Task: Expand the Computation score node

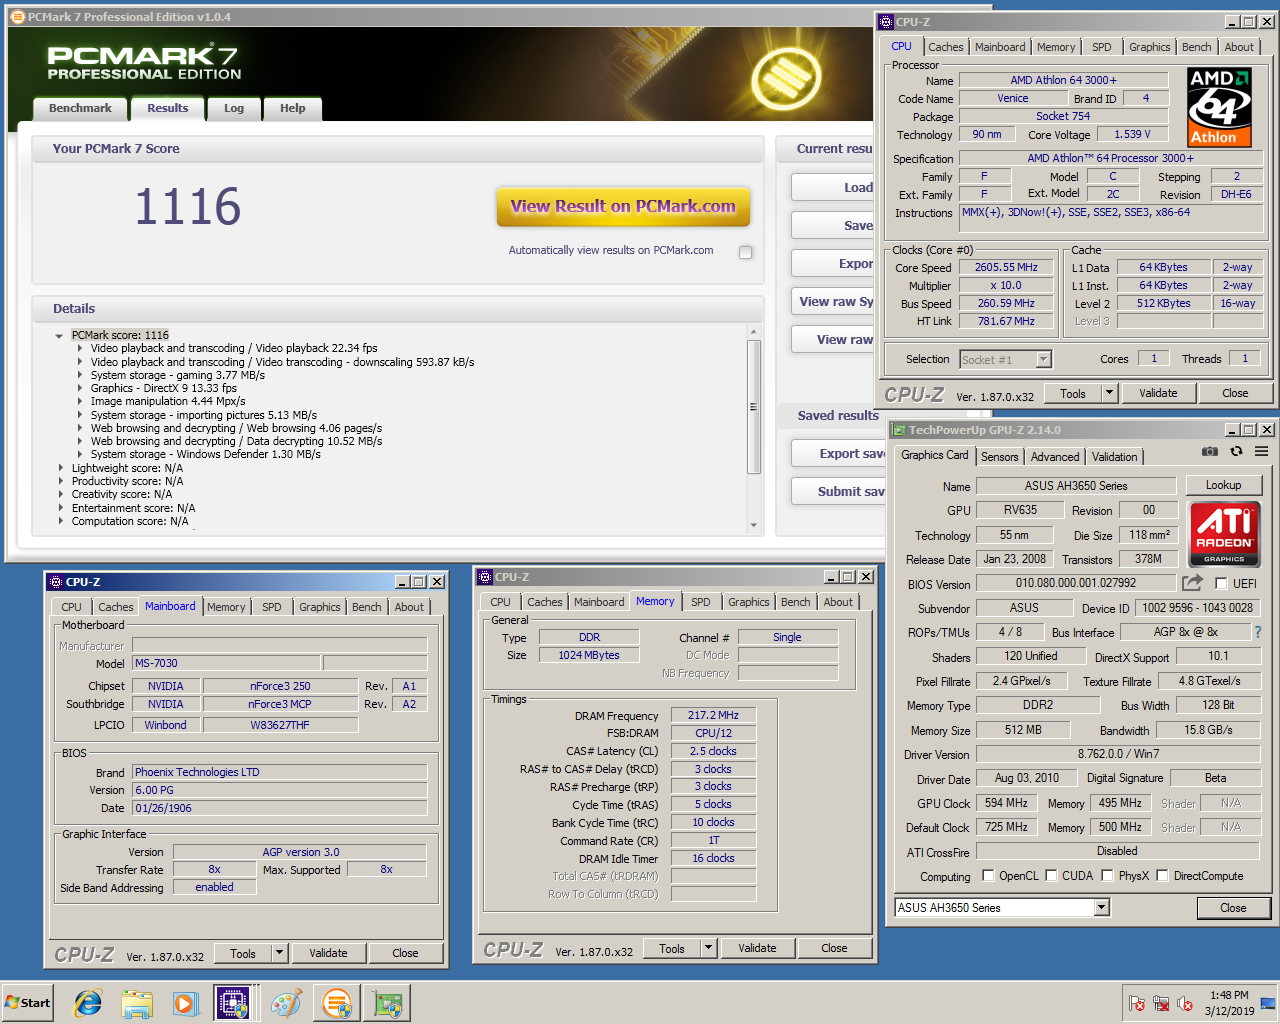Action: point(60,521)
